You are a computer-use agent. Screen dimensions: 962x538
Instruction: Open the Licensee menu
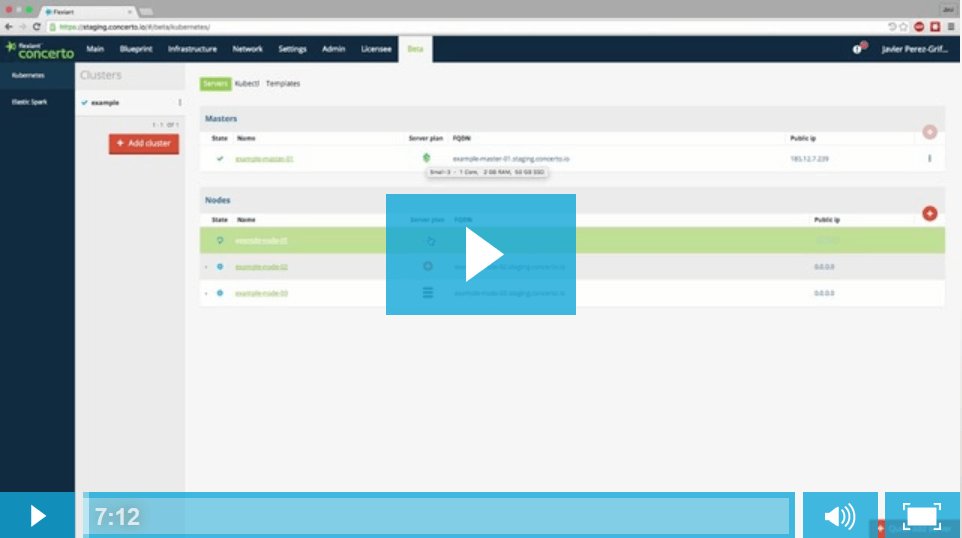coord(376,49)
